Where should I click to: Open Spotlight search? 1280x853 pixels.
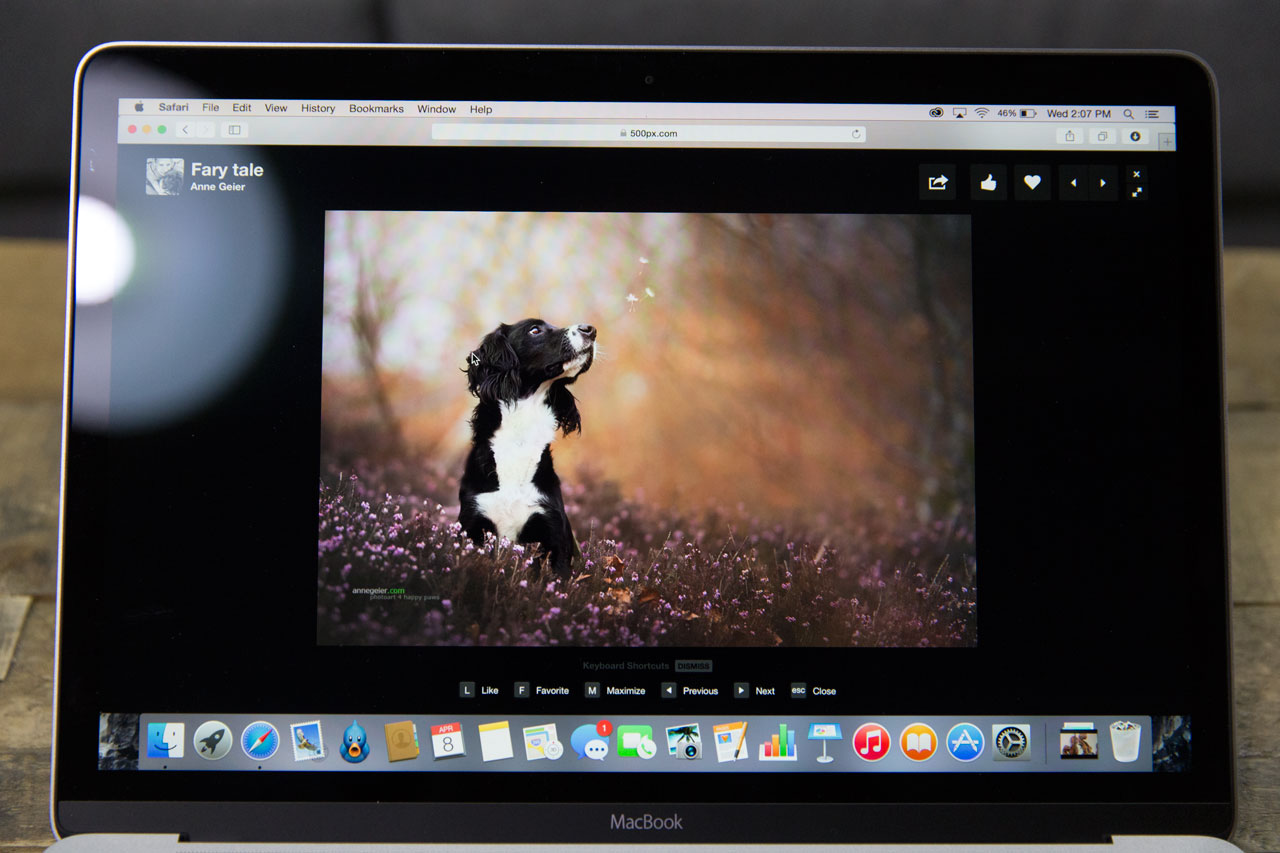click(x=1129, y=114)
